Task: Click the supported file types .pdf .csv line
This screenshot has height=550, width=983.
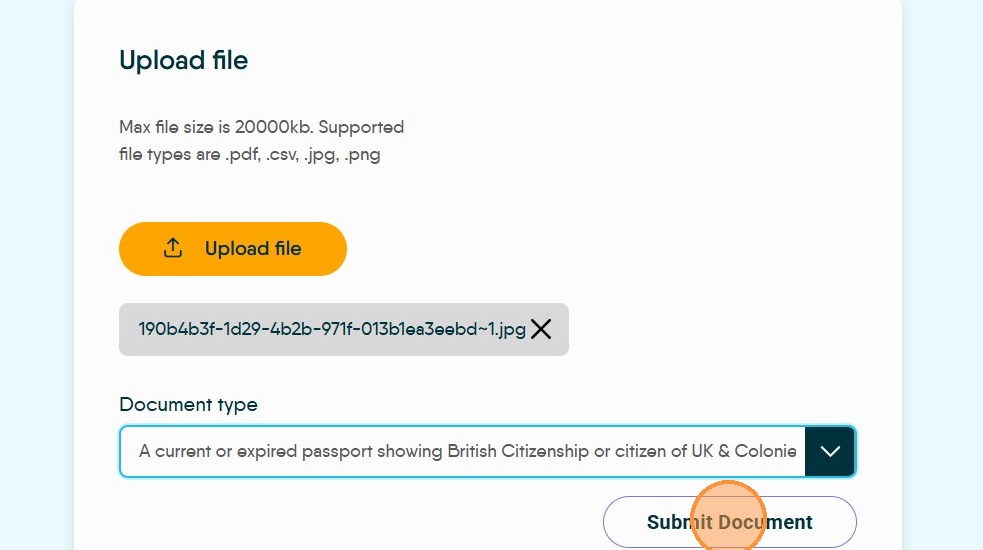Action: (x=249, y=155)
